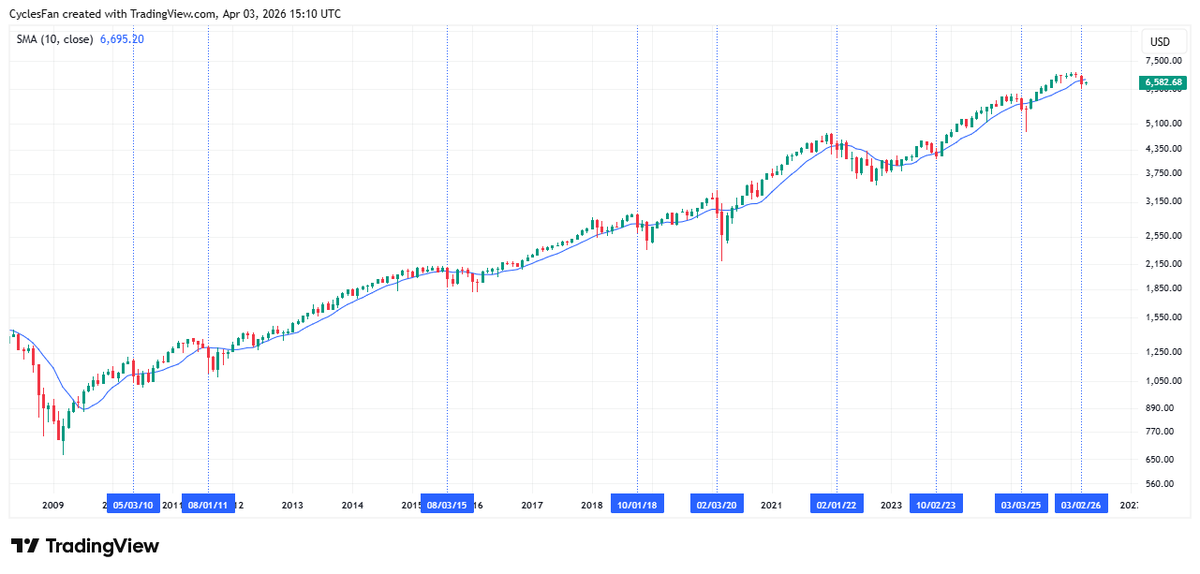Click the TradingView logo at the bottom

tap(85, 546)
